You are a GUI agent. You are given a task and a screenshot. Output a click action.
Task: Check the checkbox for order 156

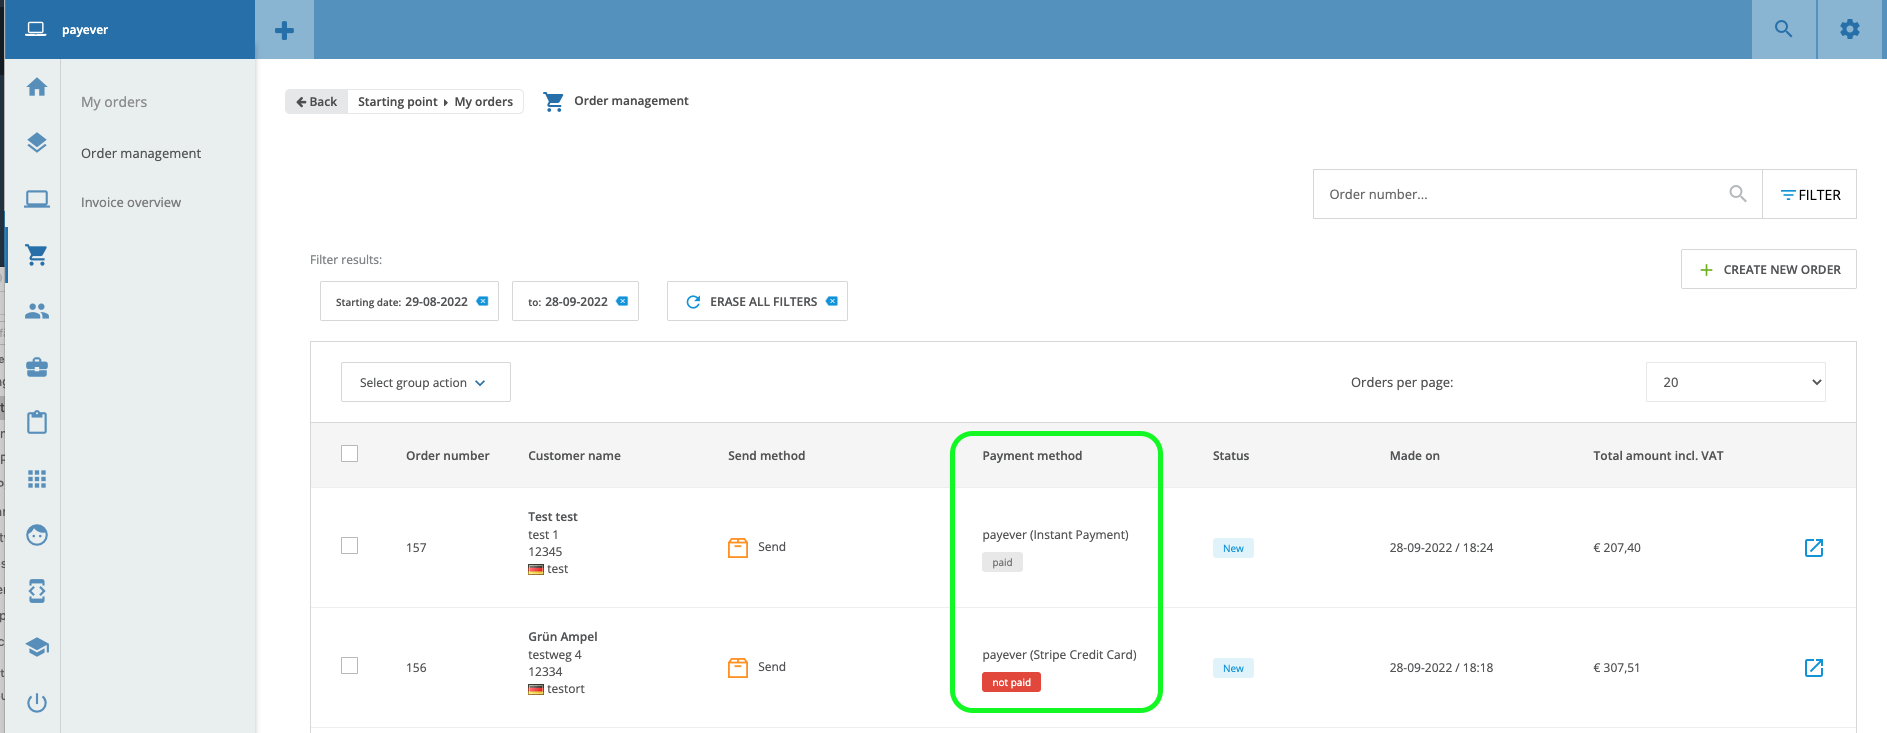pos(349,666)
